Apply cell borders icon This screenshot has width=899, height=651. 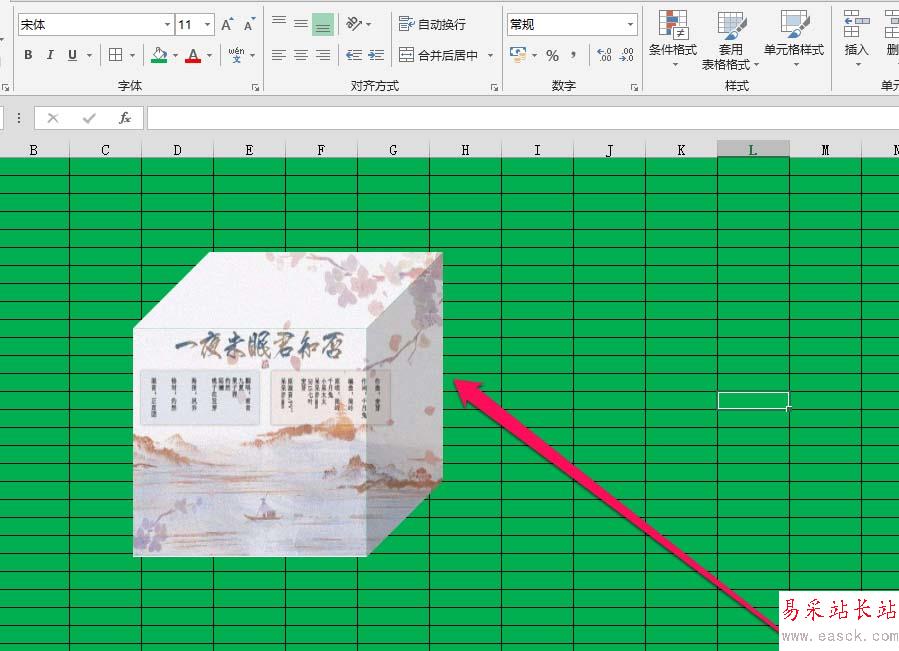(x=116, y=55)
